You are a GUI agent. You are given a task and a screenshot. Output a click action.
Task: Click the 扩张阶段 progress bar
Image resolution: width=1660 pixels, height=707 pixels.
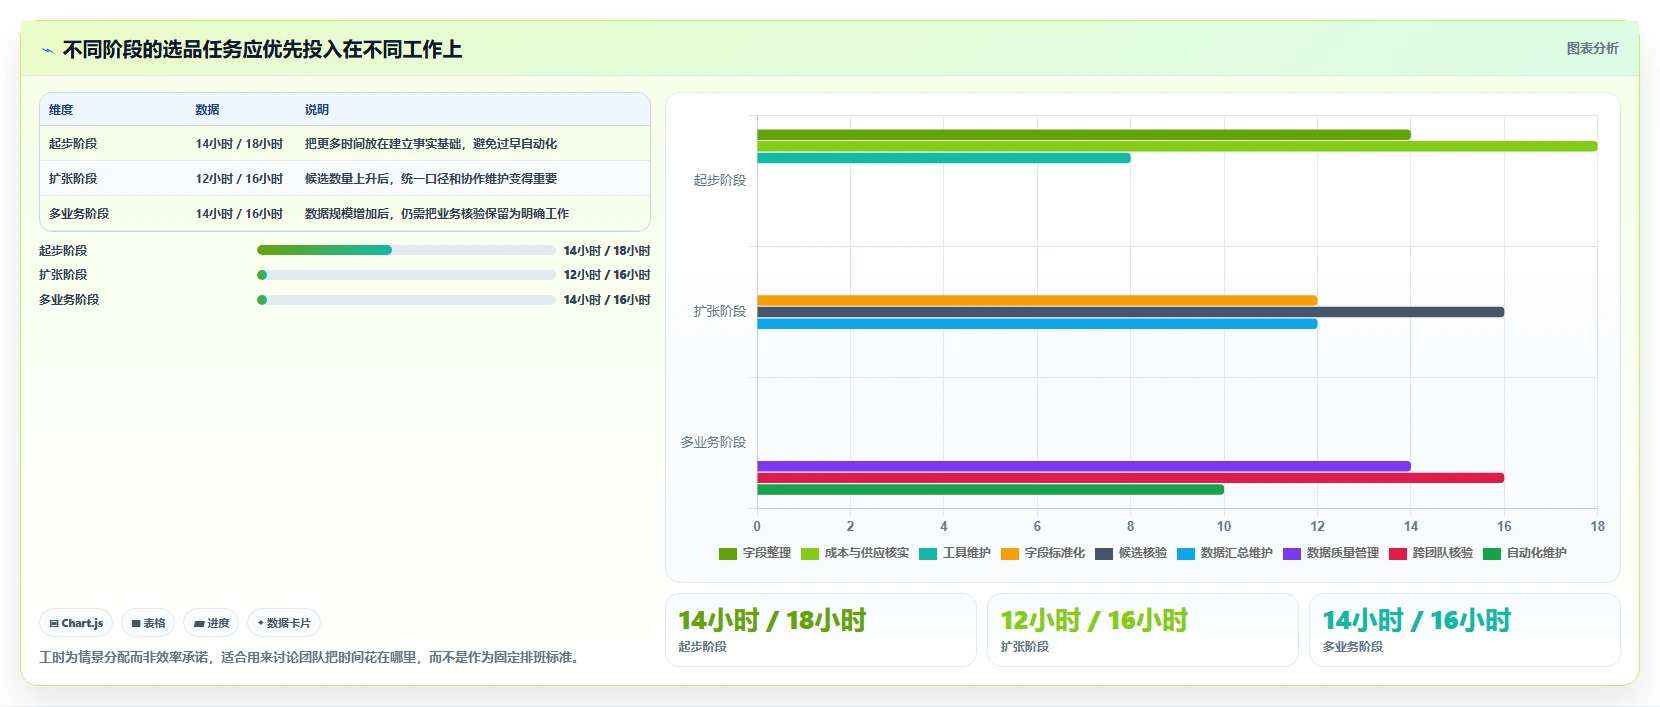406,275
